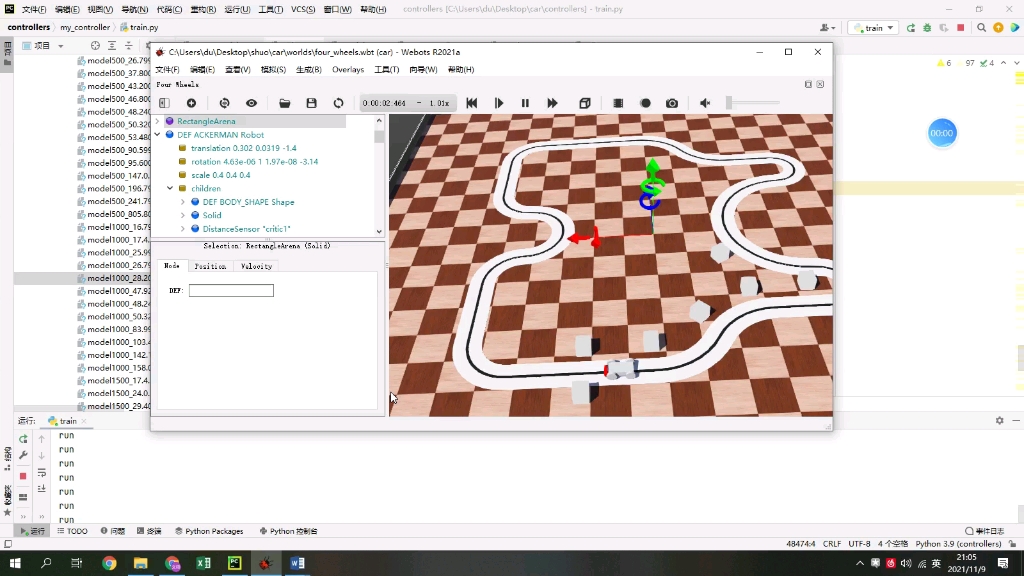1024x576 pixels.
Task: Click the PyCharm debug bug icon
Action: 927,27
